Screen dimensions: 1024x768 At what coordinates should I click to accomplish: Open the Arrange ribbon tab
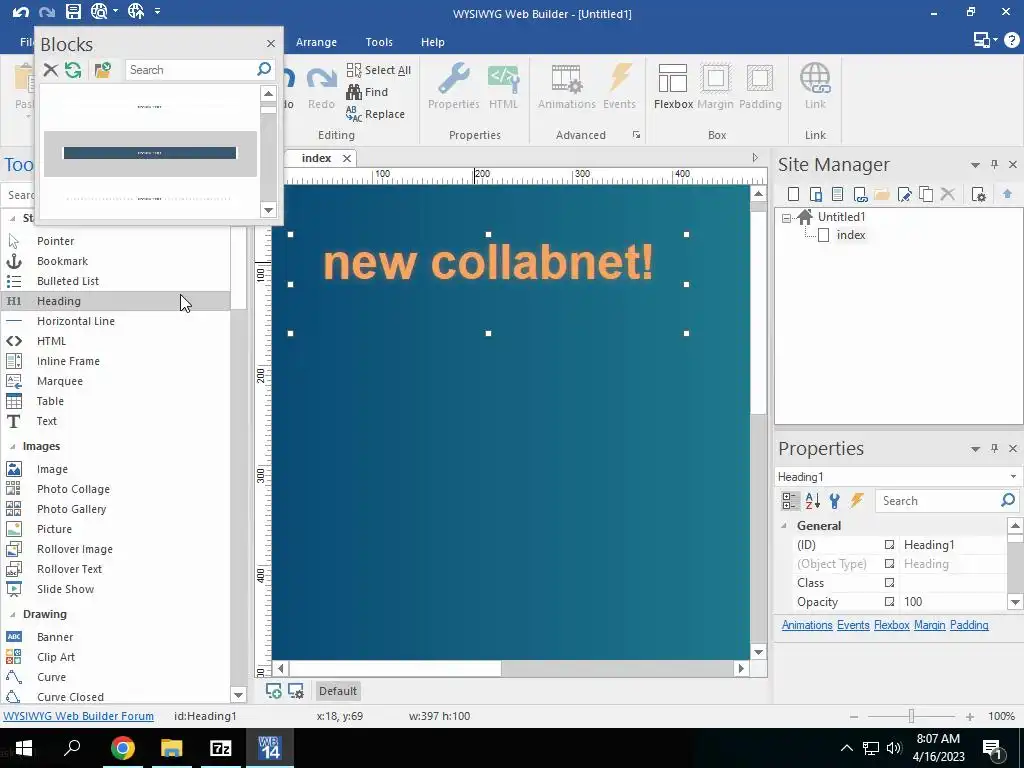316,42
